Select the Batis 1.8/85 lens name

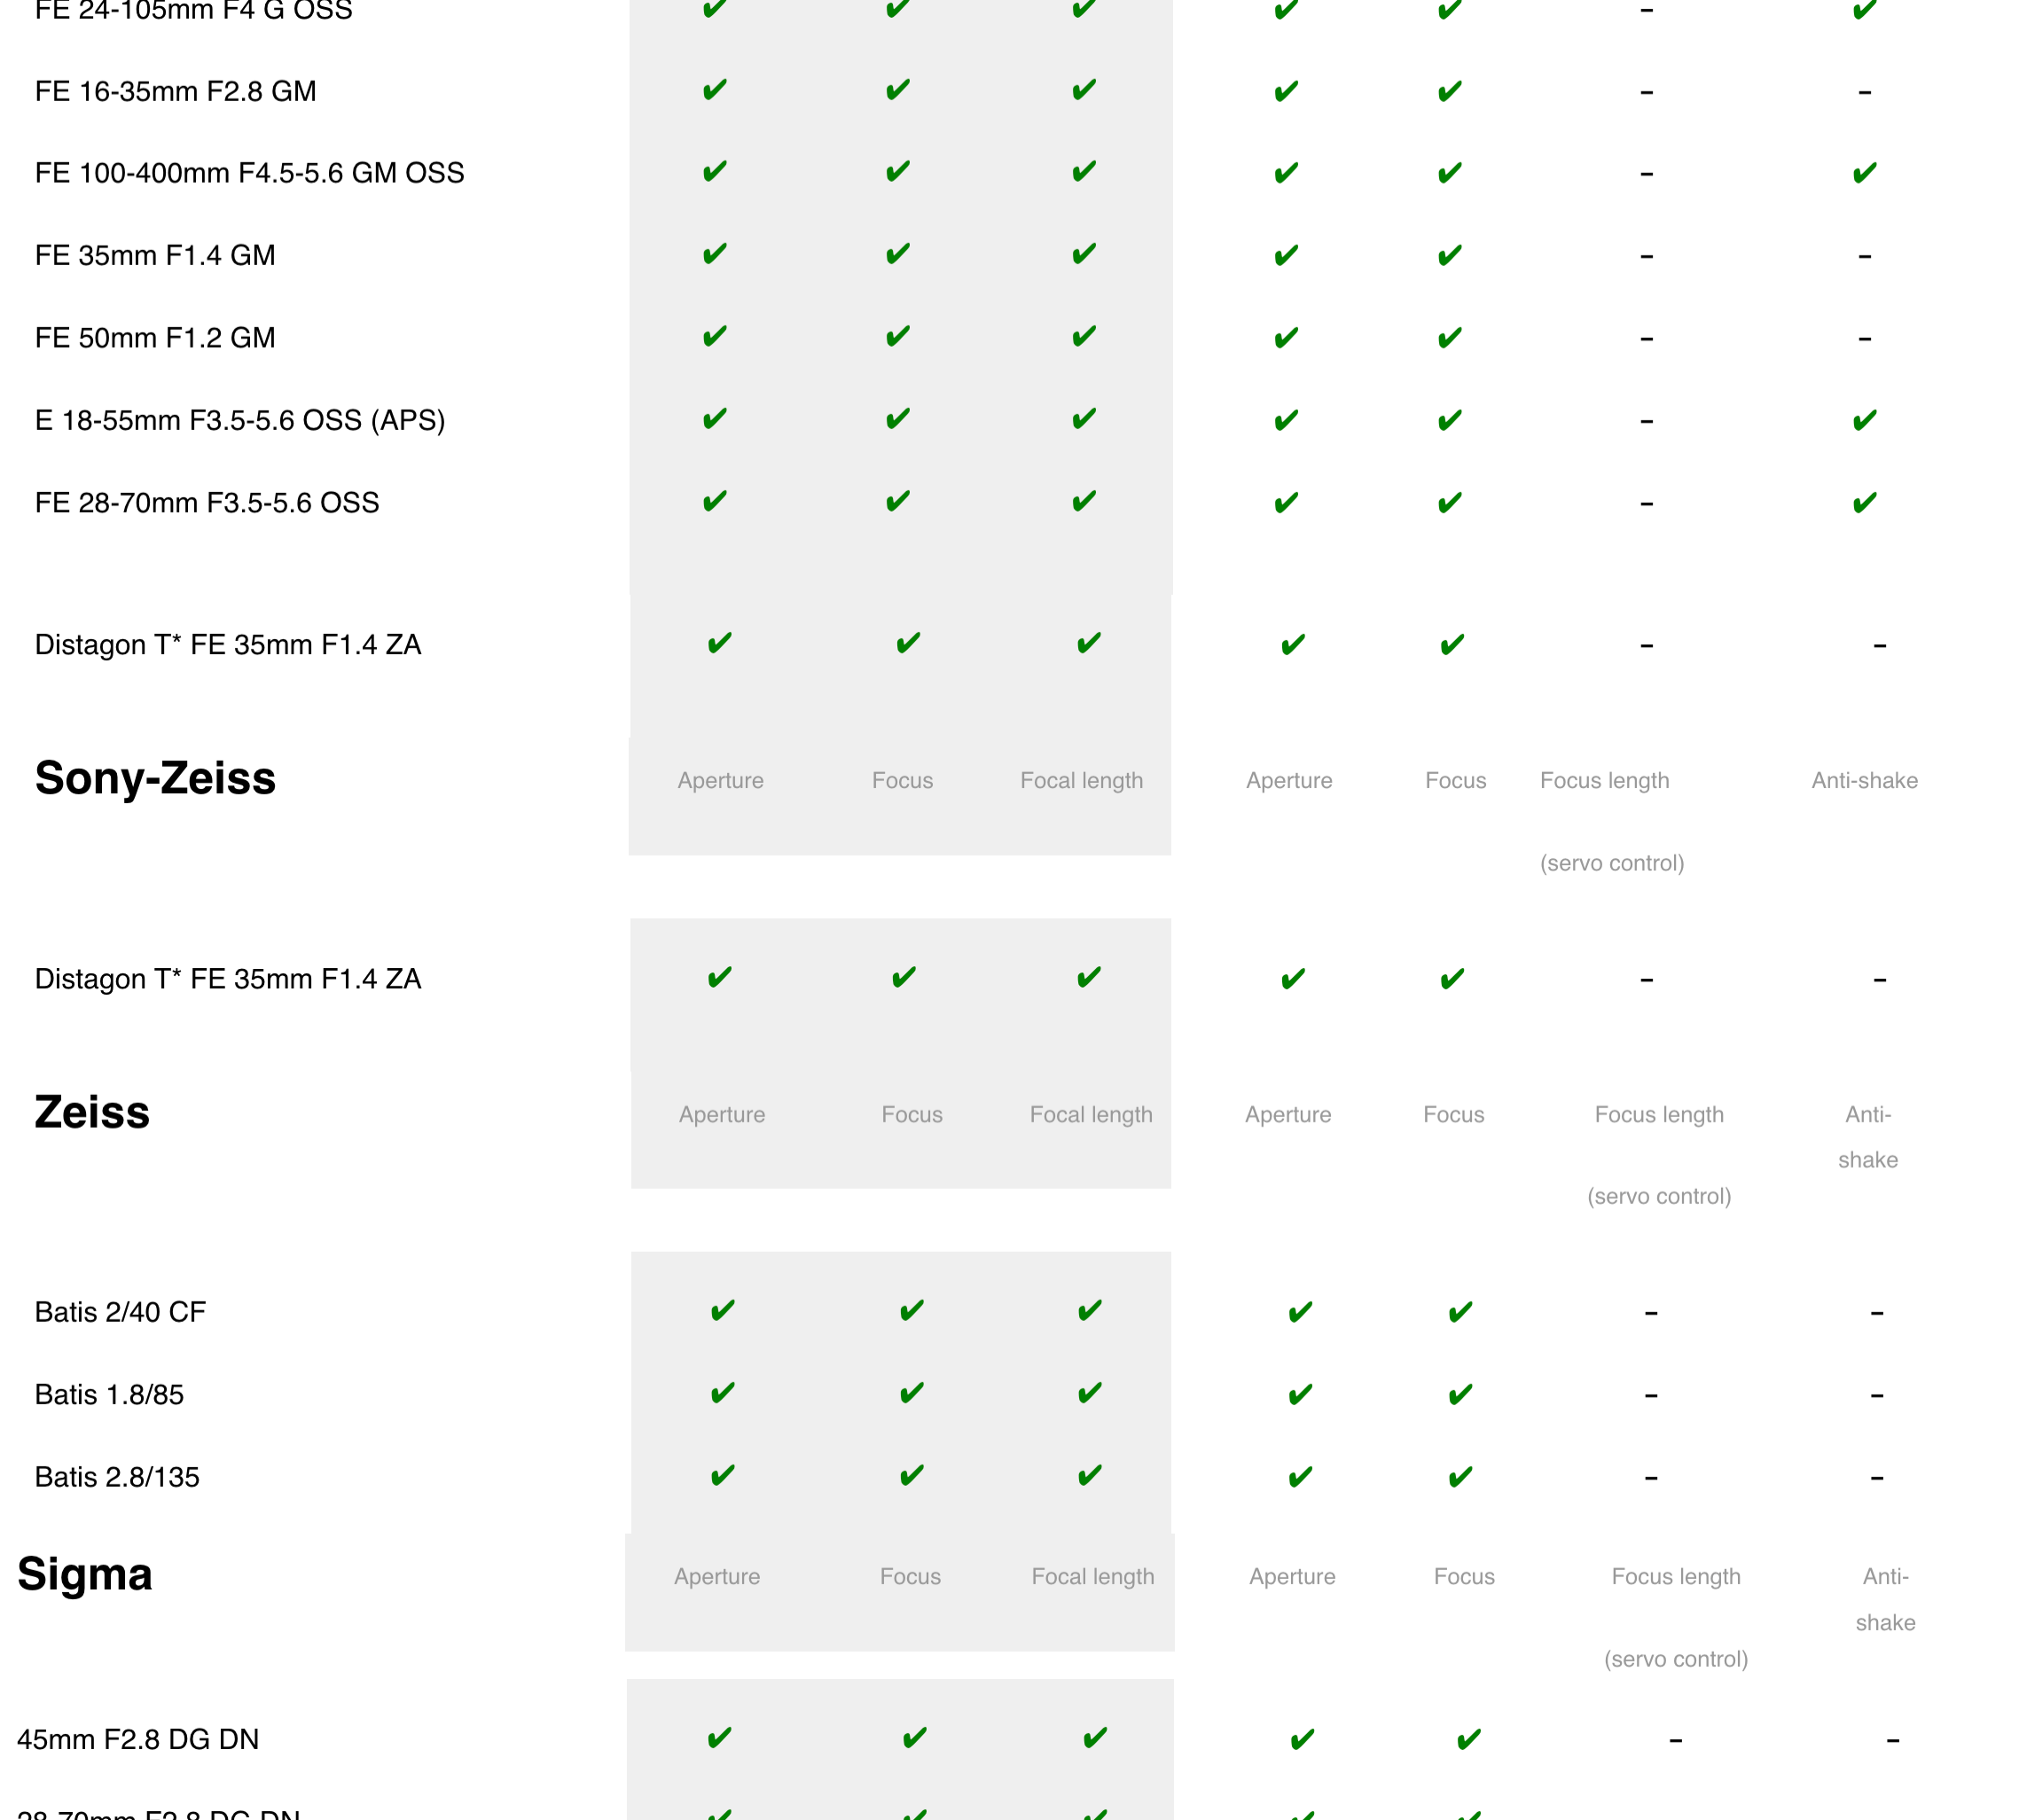tap(109, 1394)
